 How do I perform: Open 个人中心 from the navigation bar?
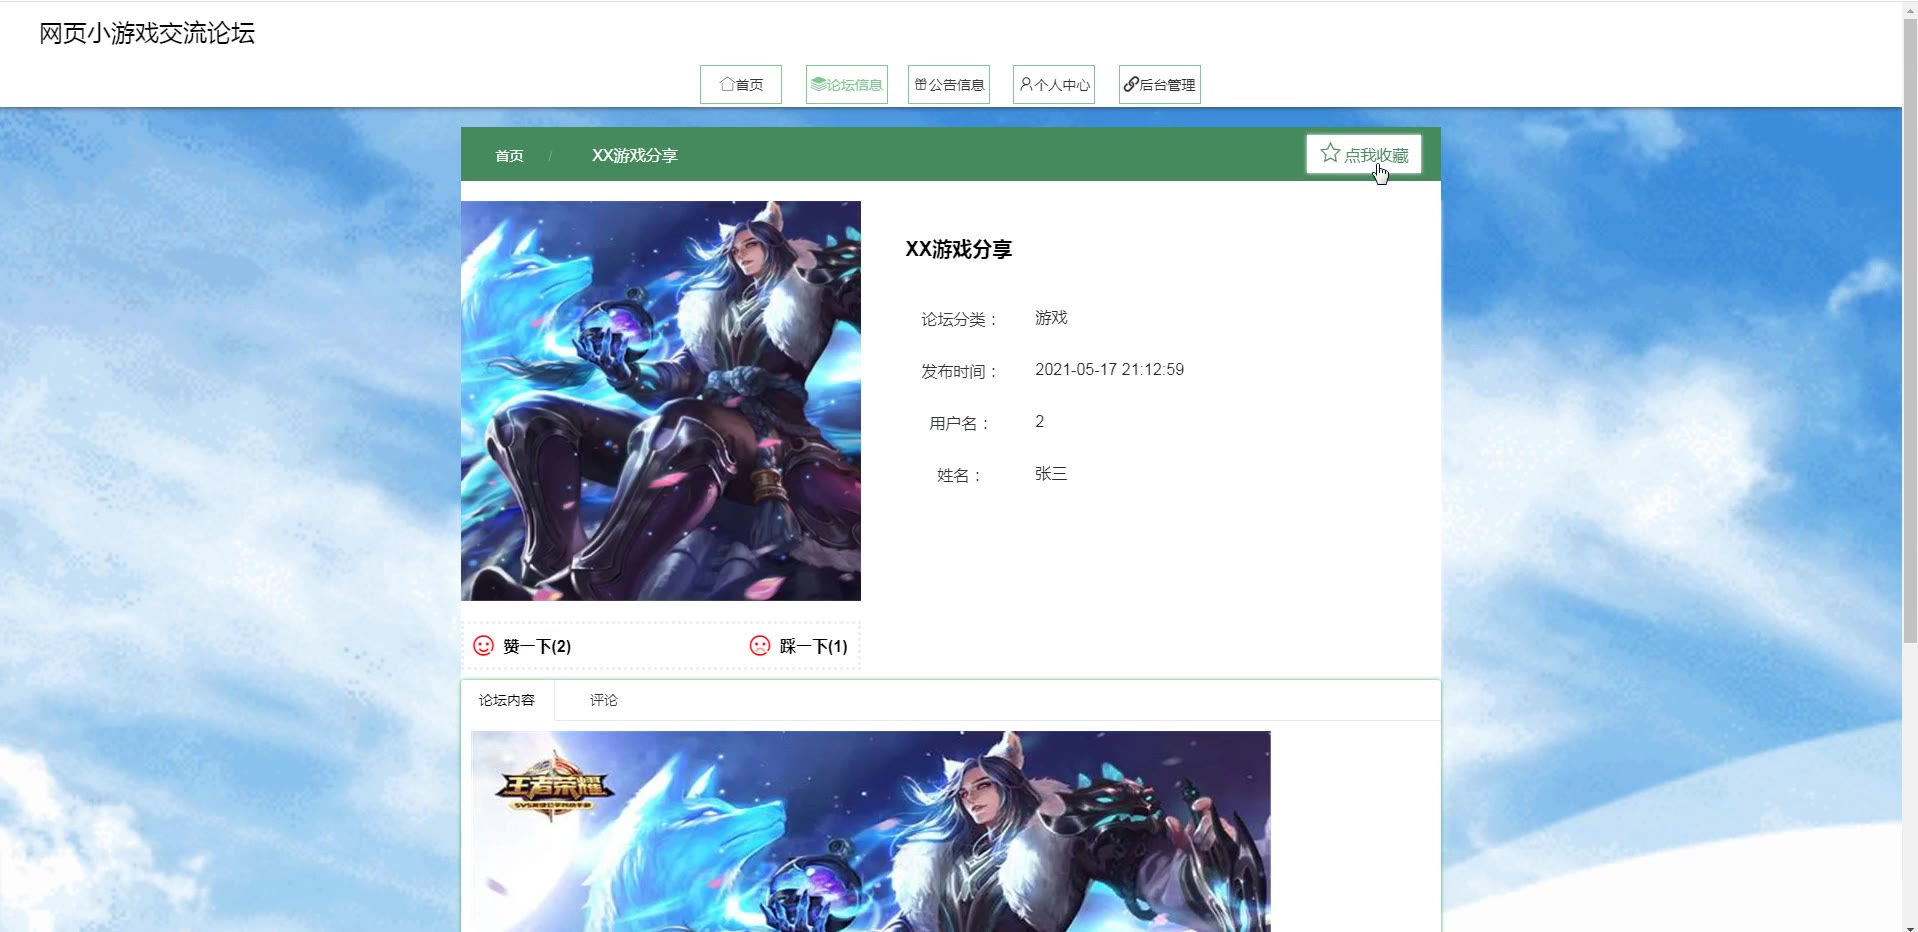click(1054, 85)
